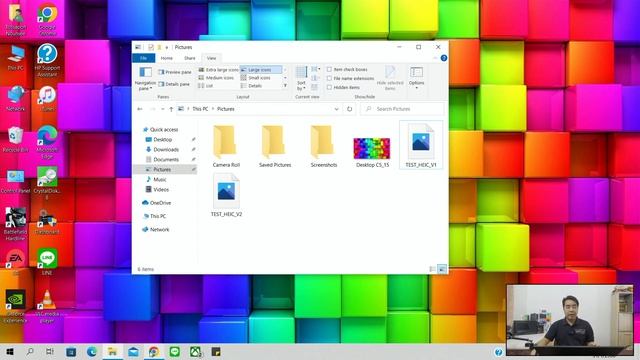Open the Sort by dropdown
Image resolution: width=640 pixels, height=360 pixels.
point(301,78)
